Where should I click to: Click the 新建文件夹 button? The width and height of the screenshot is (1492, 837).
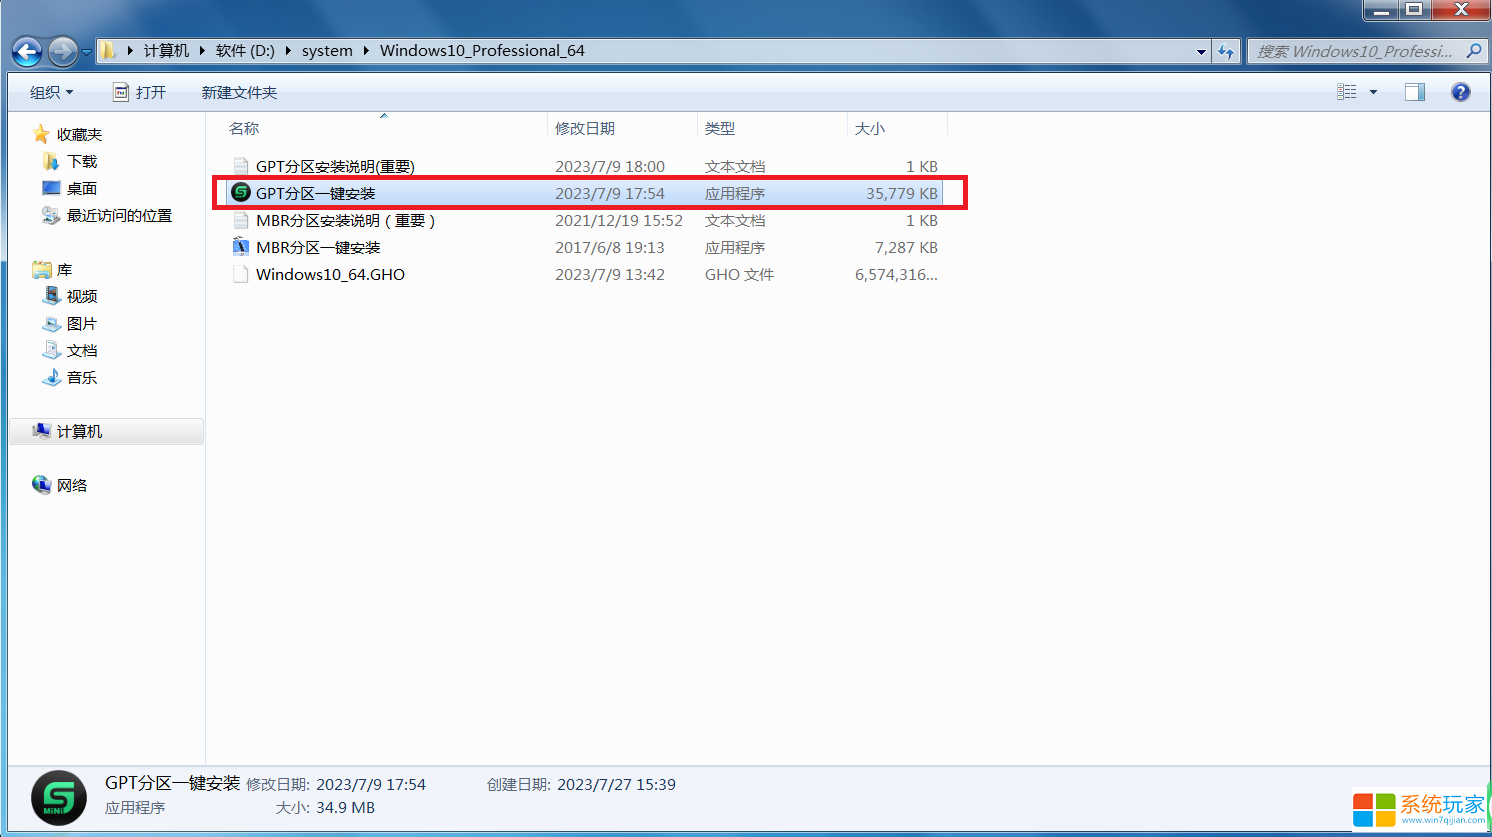coord(239,92)
